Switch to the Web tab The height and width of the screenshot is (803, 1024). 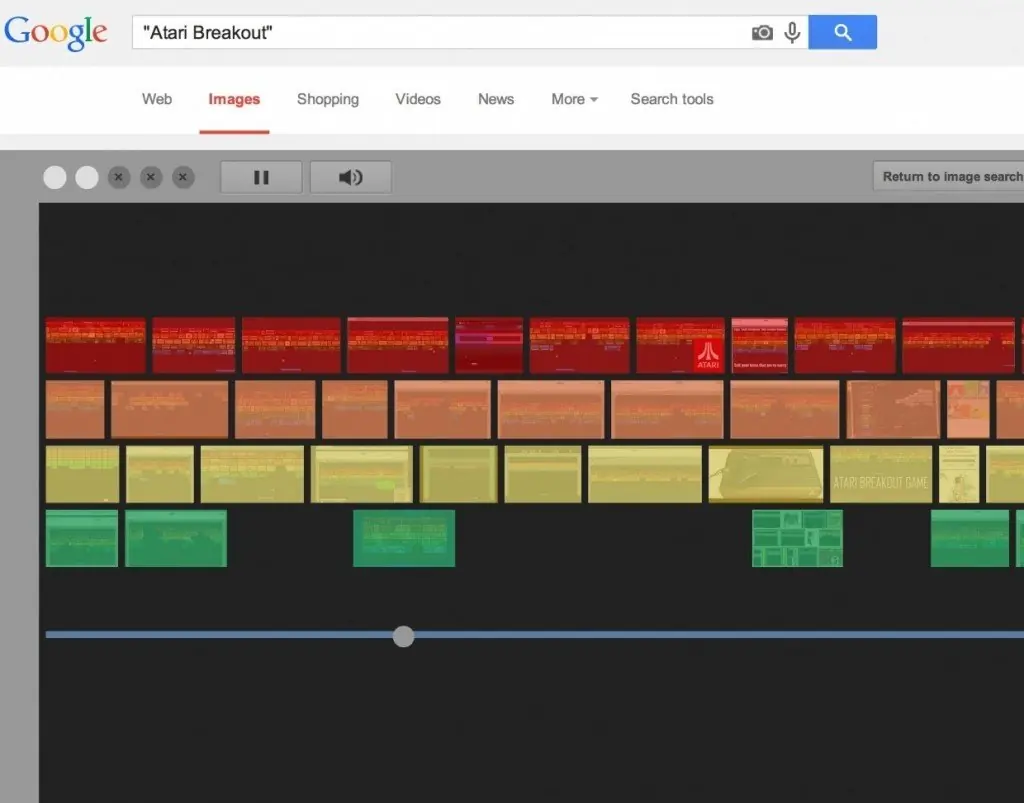(156, 99)
